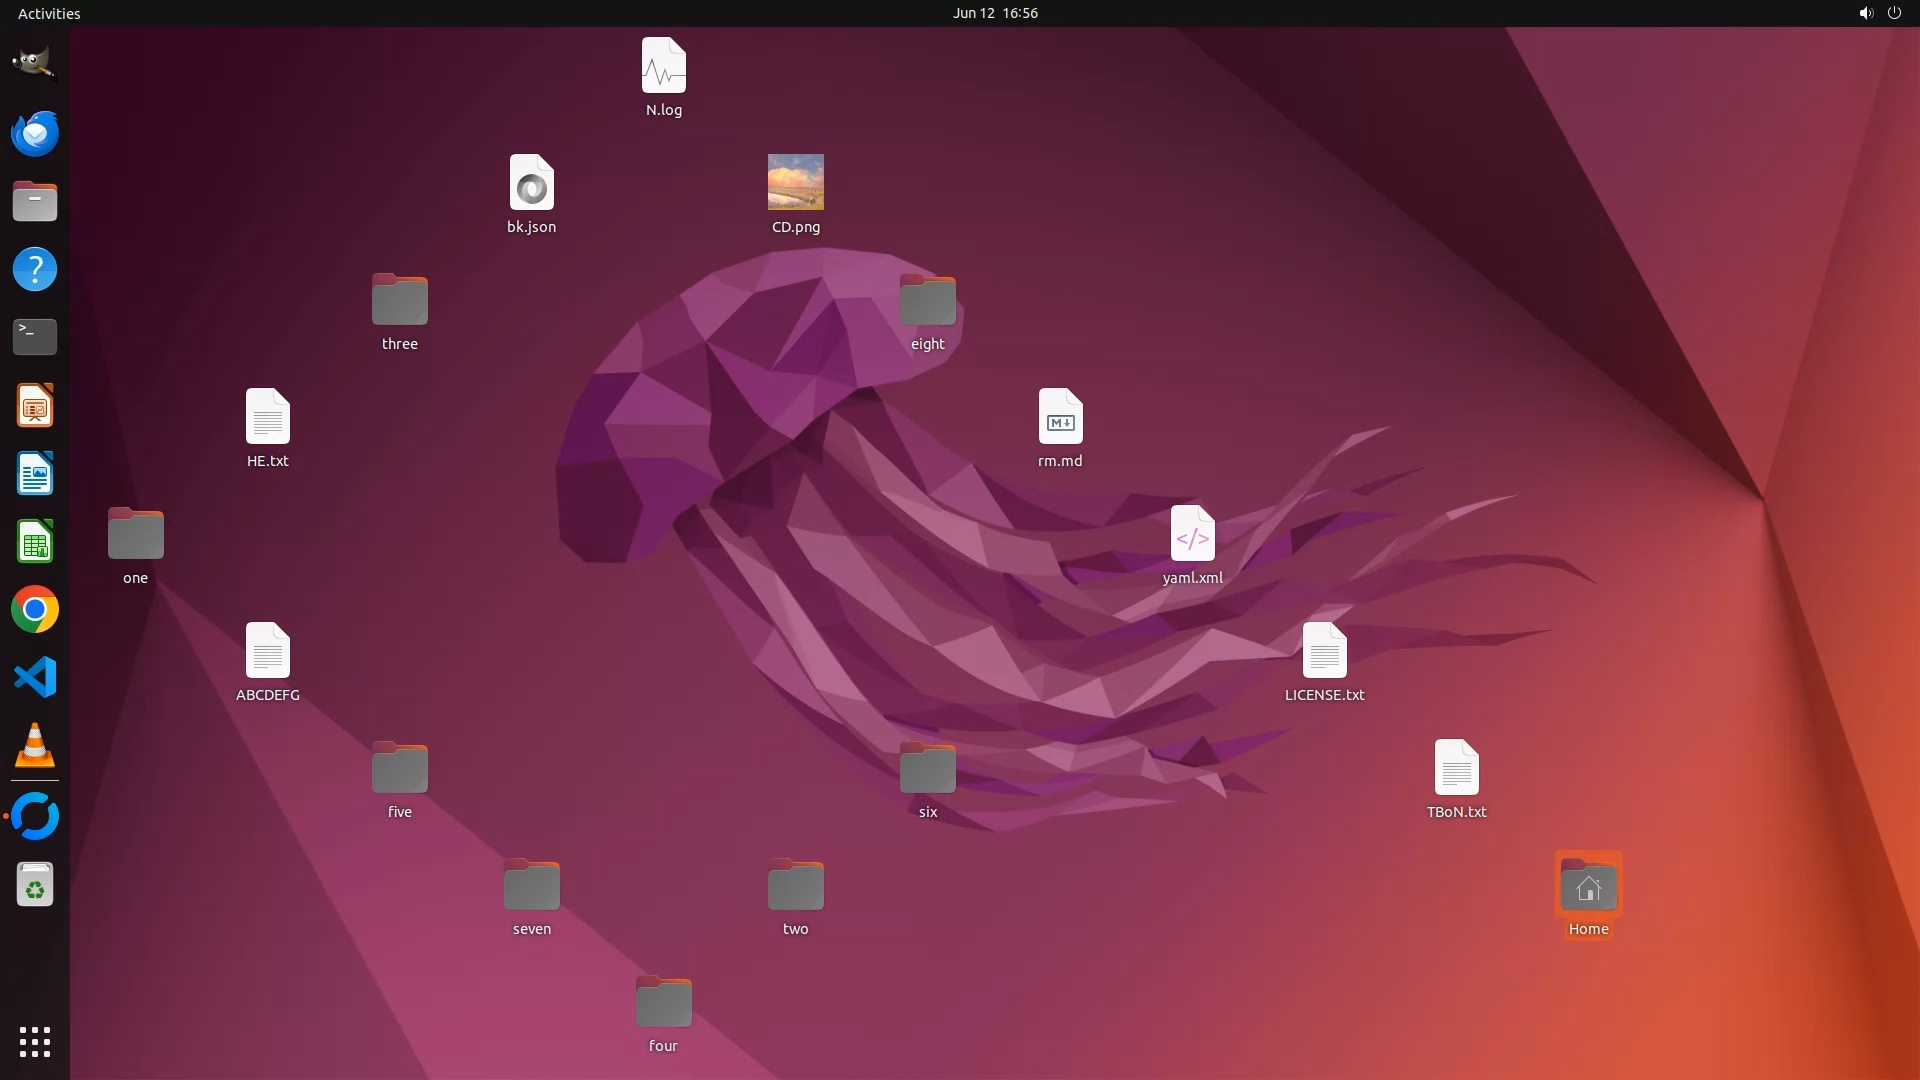
Task: Open the Trash icon in the dock
Action: click(x=34, y=885)
